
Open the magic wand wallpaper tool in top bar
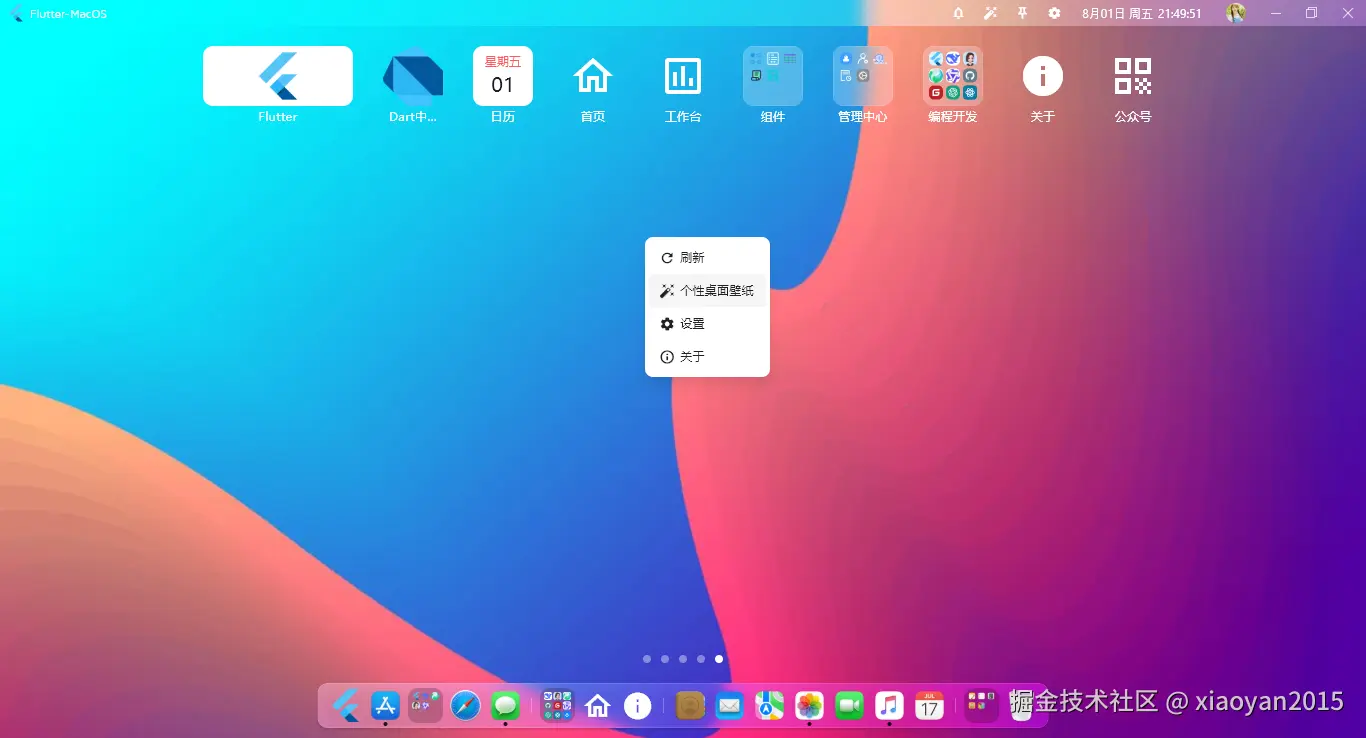click(989, 13)
